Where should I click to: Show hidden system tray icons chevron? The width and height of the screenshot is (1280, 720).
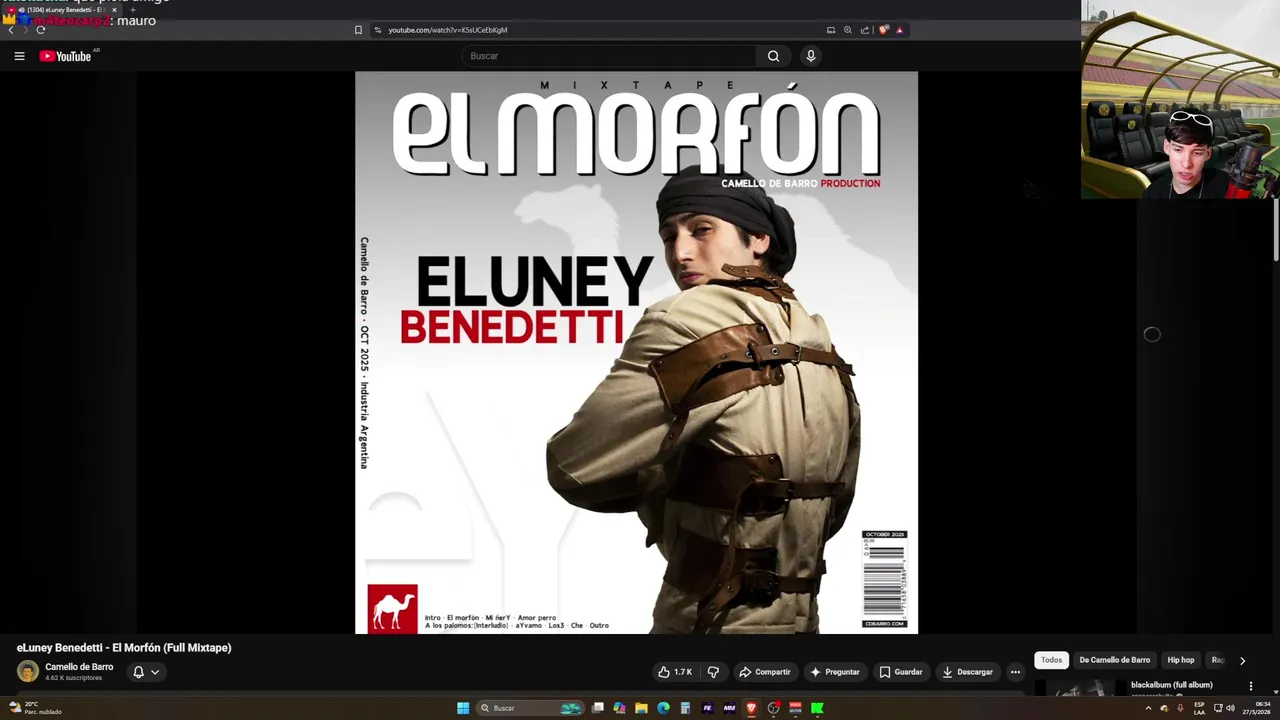point(1148,708)
